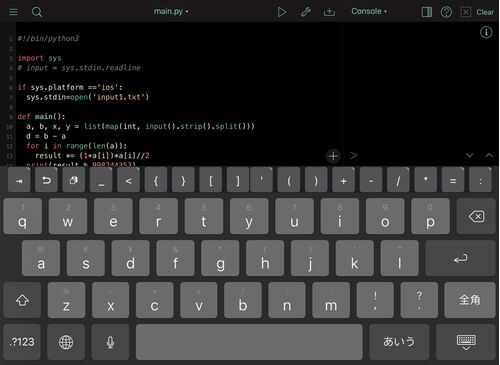The width and height of the screenshot is (500, 365).
Task: Open the hamburger menu
Action: click(14, 12)
